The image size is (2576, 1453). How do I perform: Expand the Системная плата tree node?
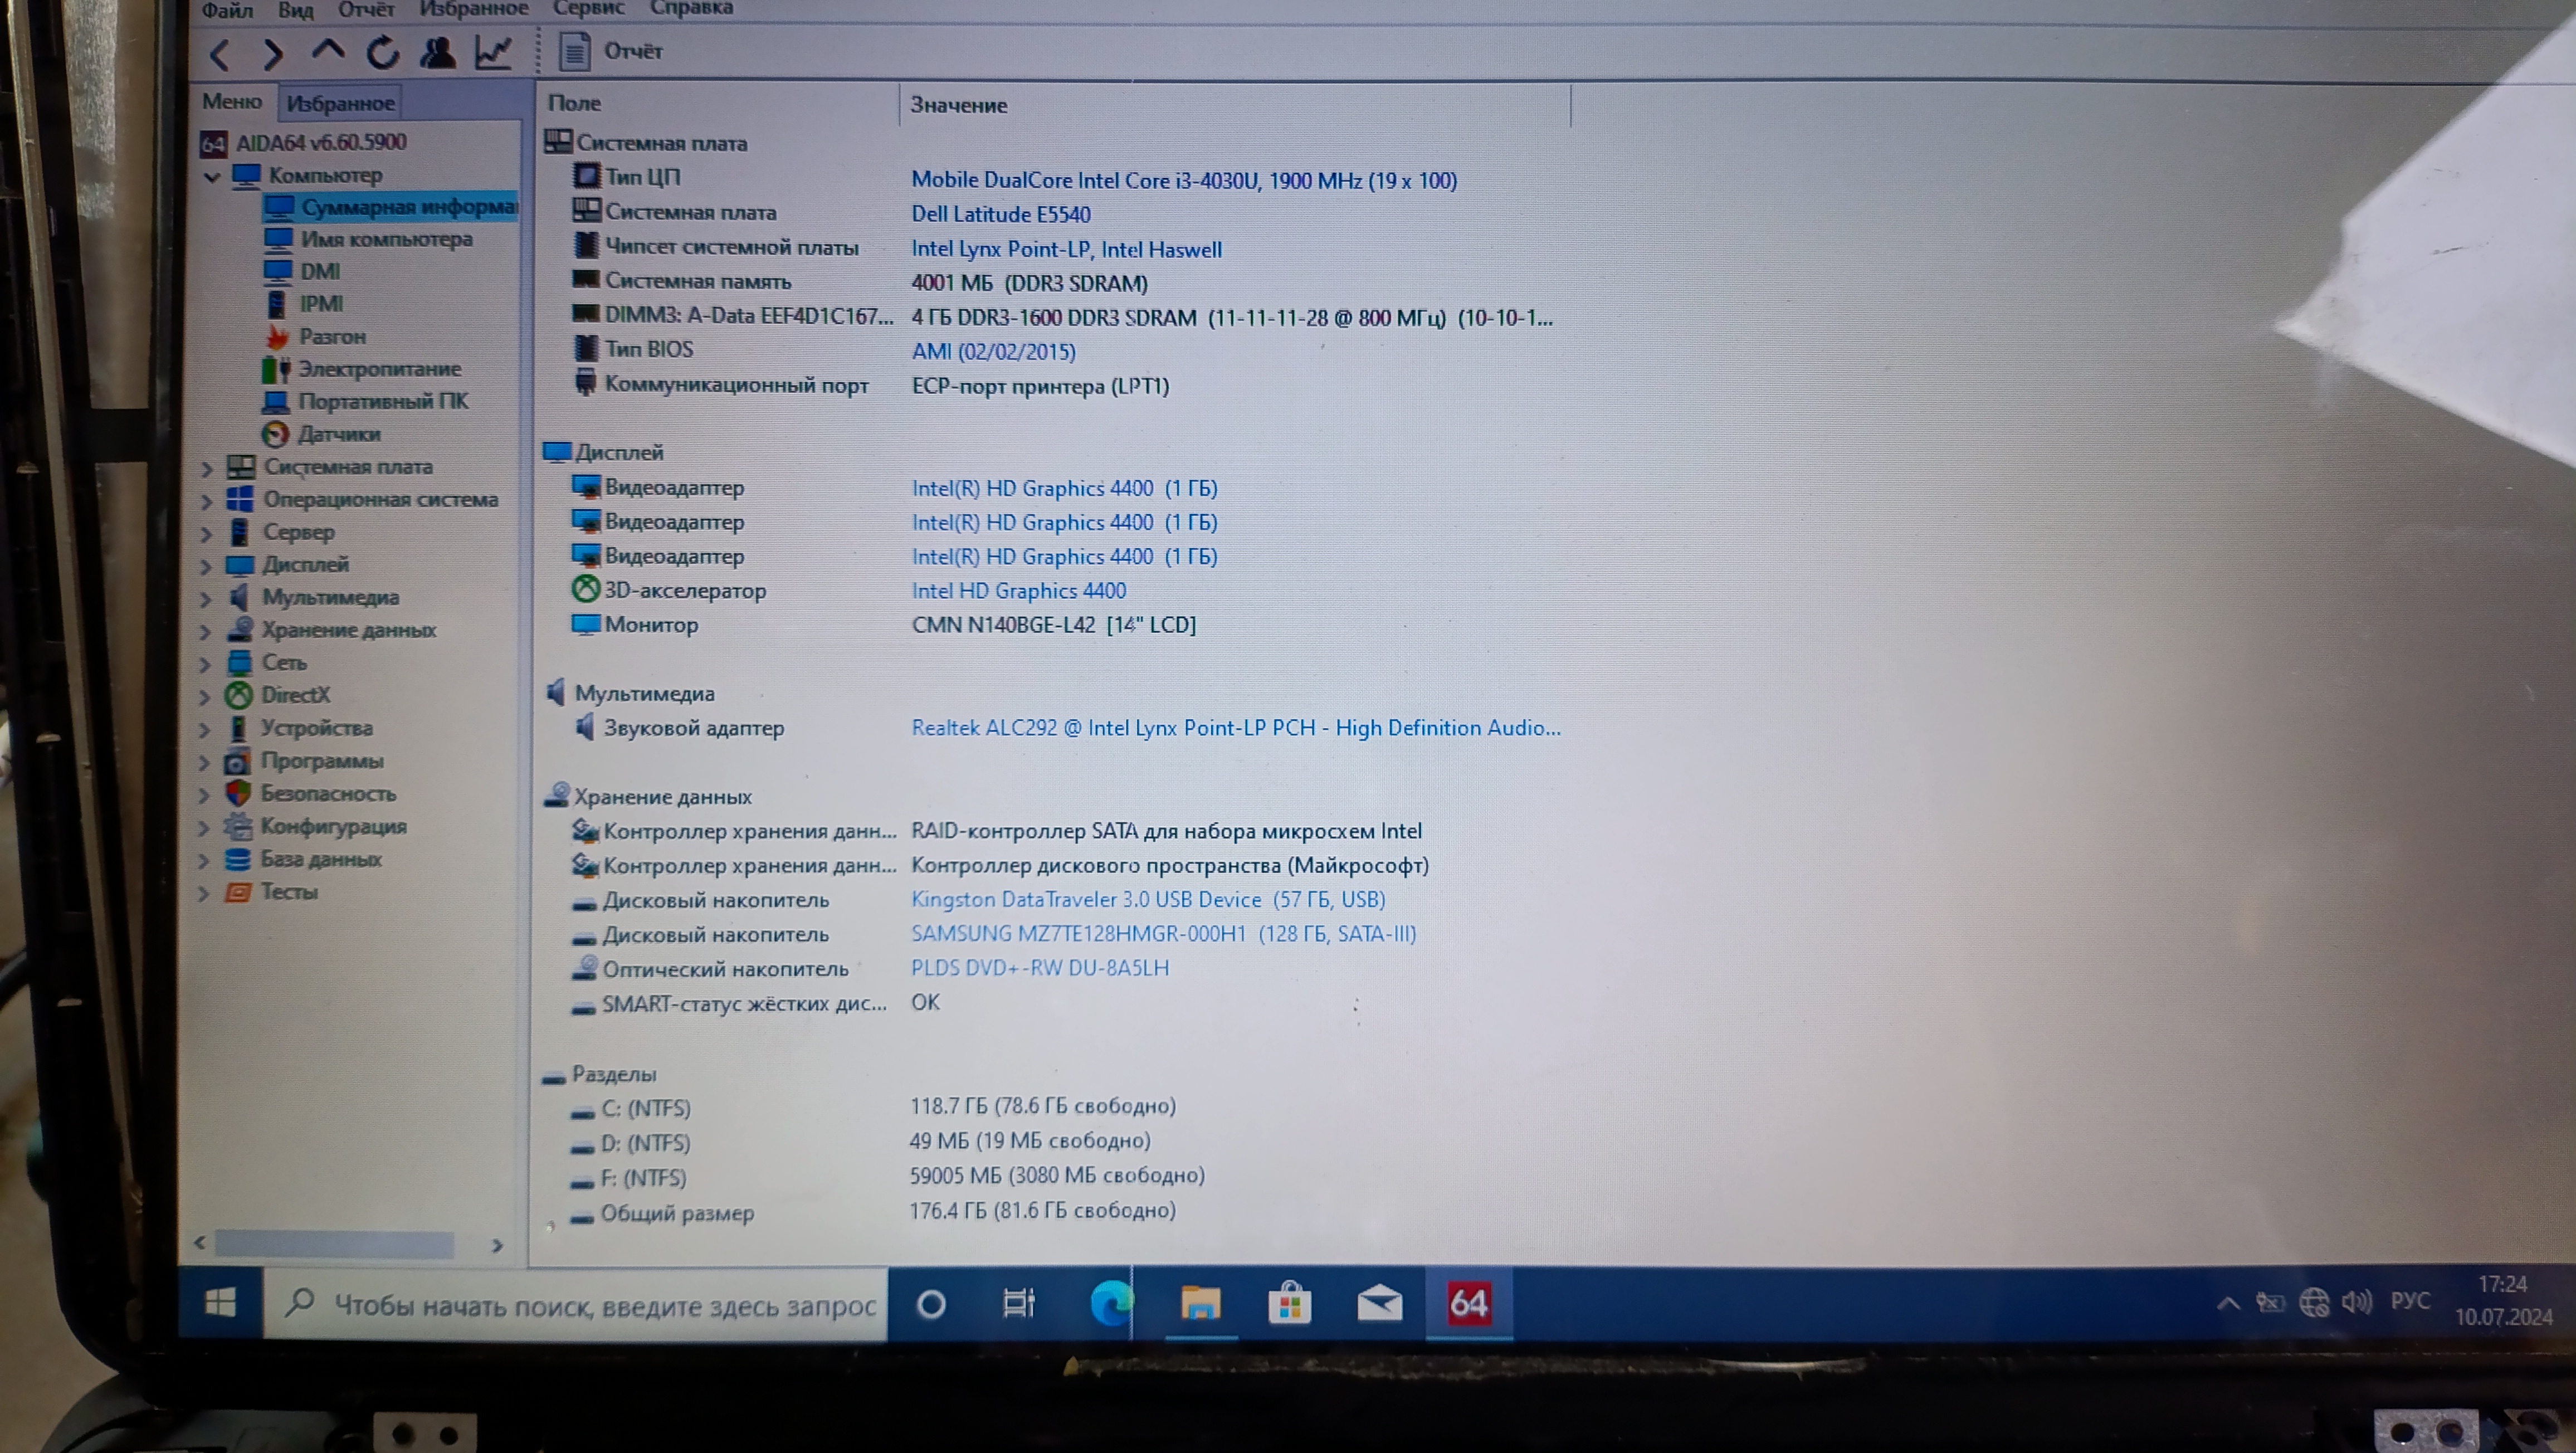207,468
